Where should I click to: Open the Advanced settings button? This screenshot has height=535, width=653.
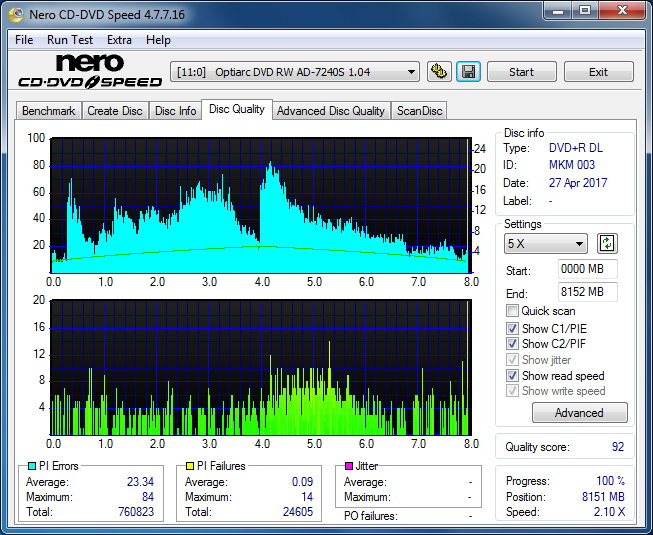click(x=579, y=413)
